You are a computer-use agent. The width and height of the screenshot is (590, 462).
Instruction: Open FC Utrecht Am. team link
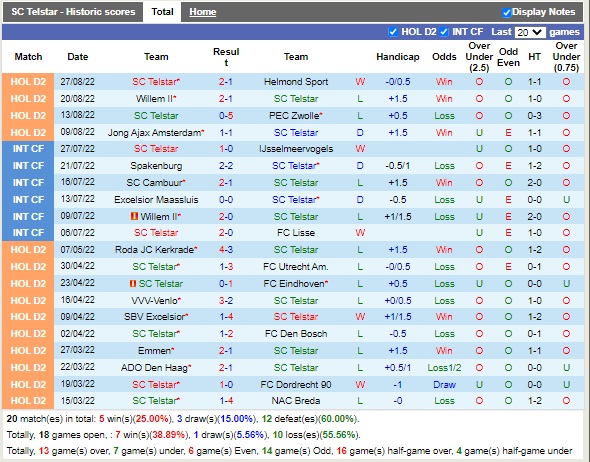point(296,267)
